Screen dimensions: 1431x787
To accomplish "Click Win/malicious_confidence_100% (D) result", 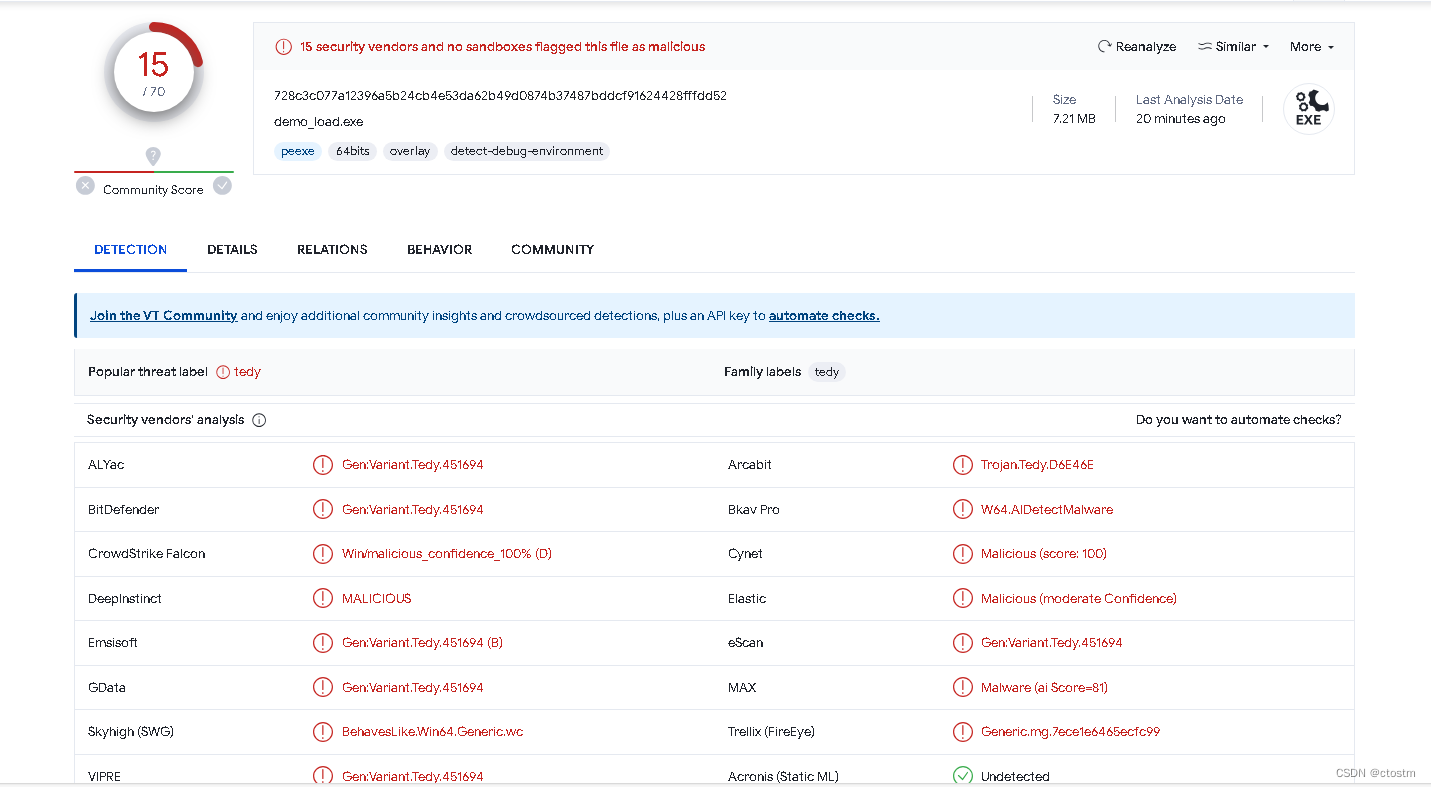I will [447, 554].
